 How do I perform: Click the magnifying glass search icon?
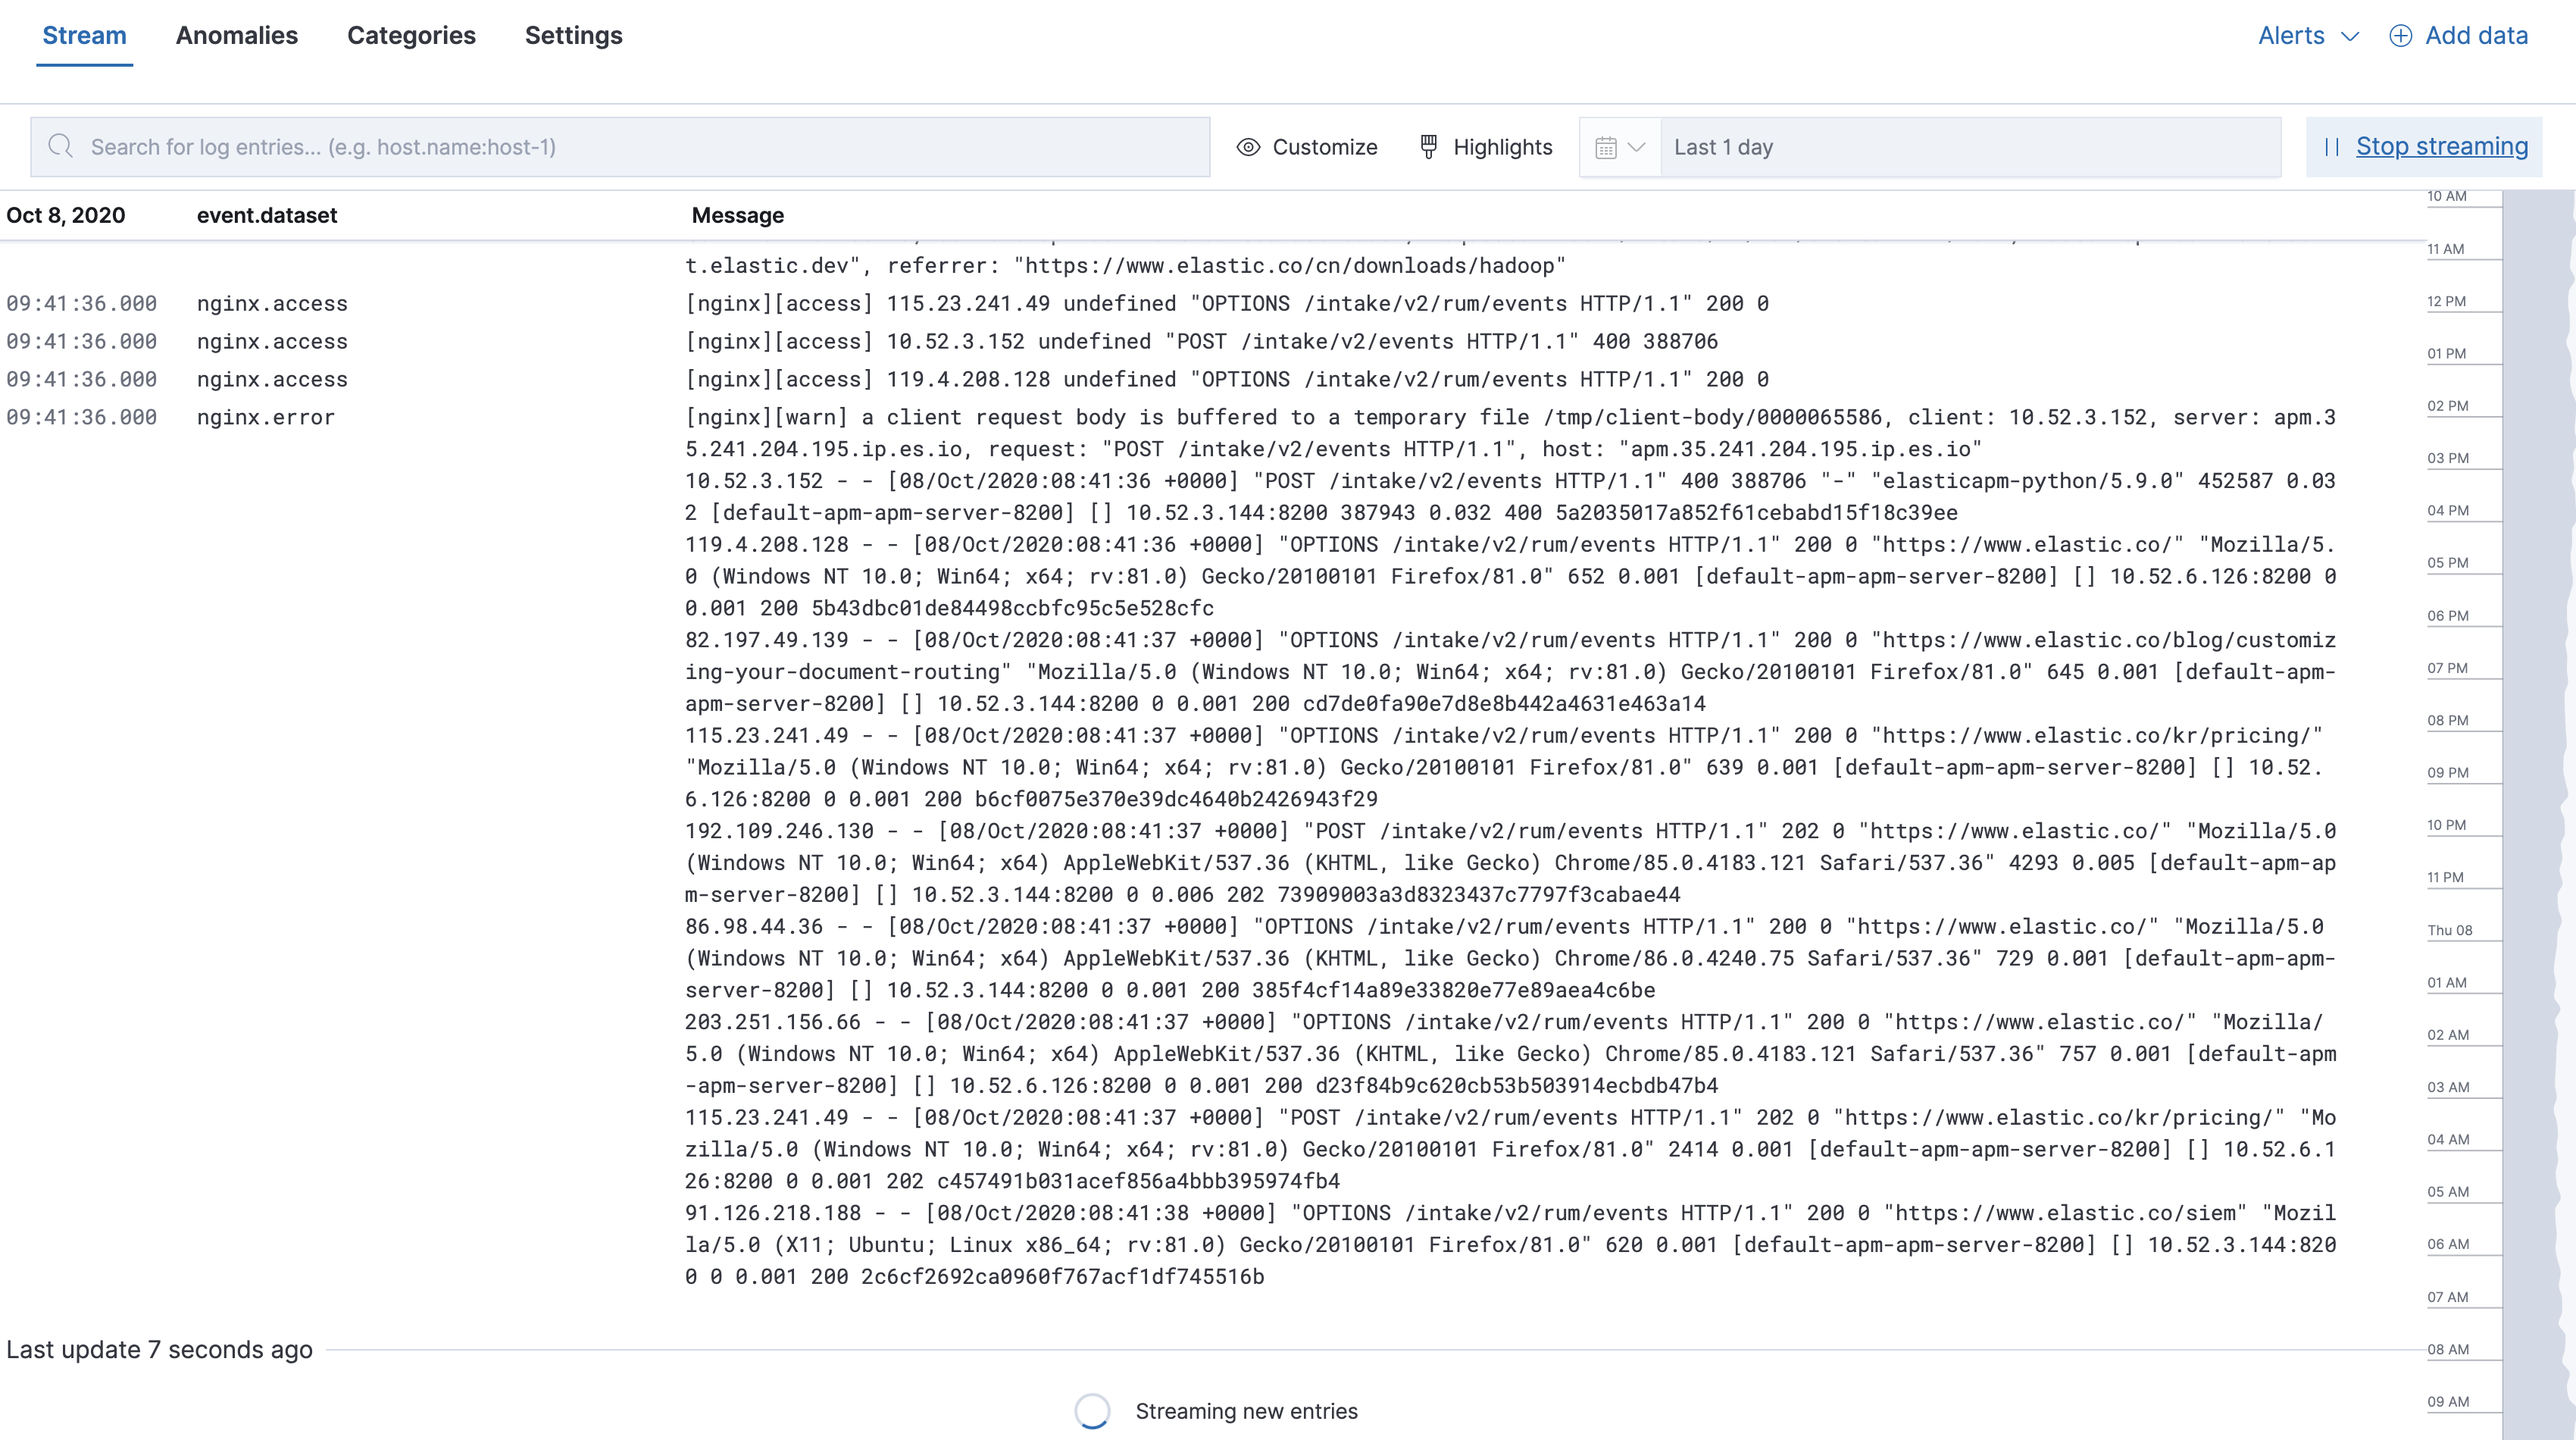[62, 146]
